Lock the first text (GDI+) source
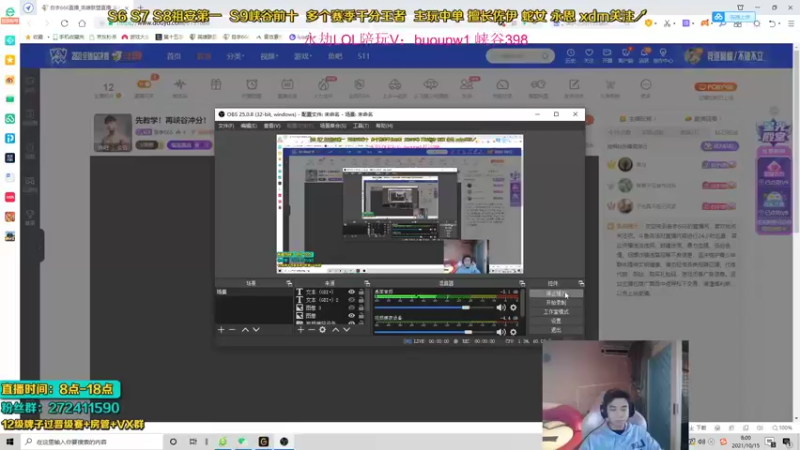The width and height of the screenshot is (800, 450). coord(361,292)
